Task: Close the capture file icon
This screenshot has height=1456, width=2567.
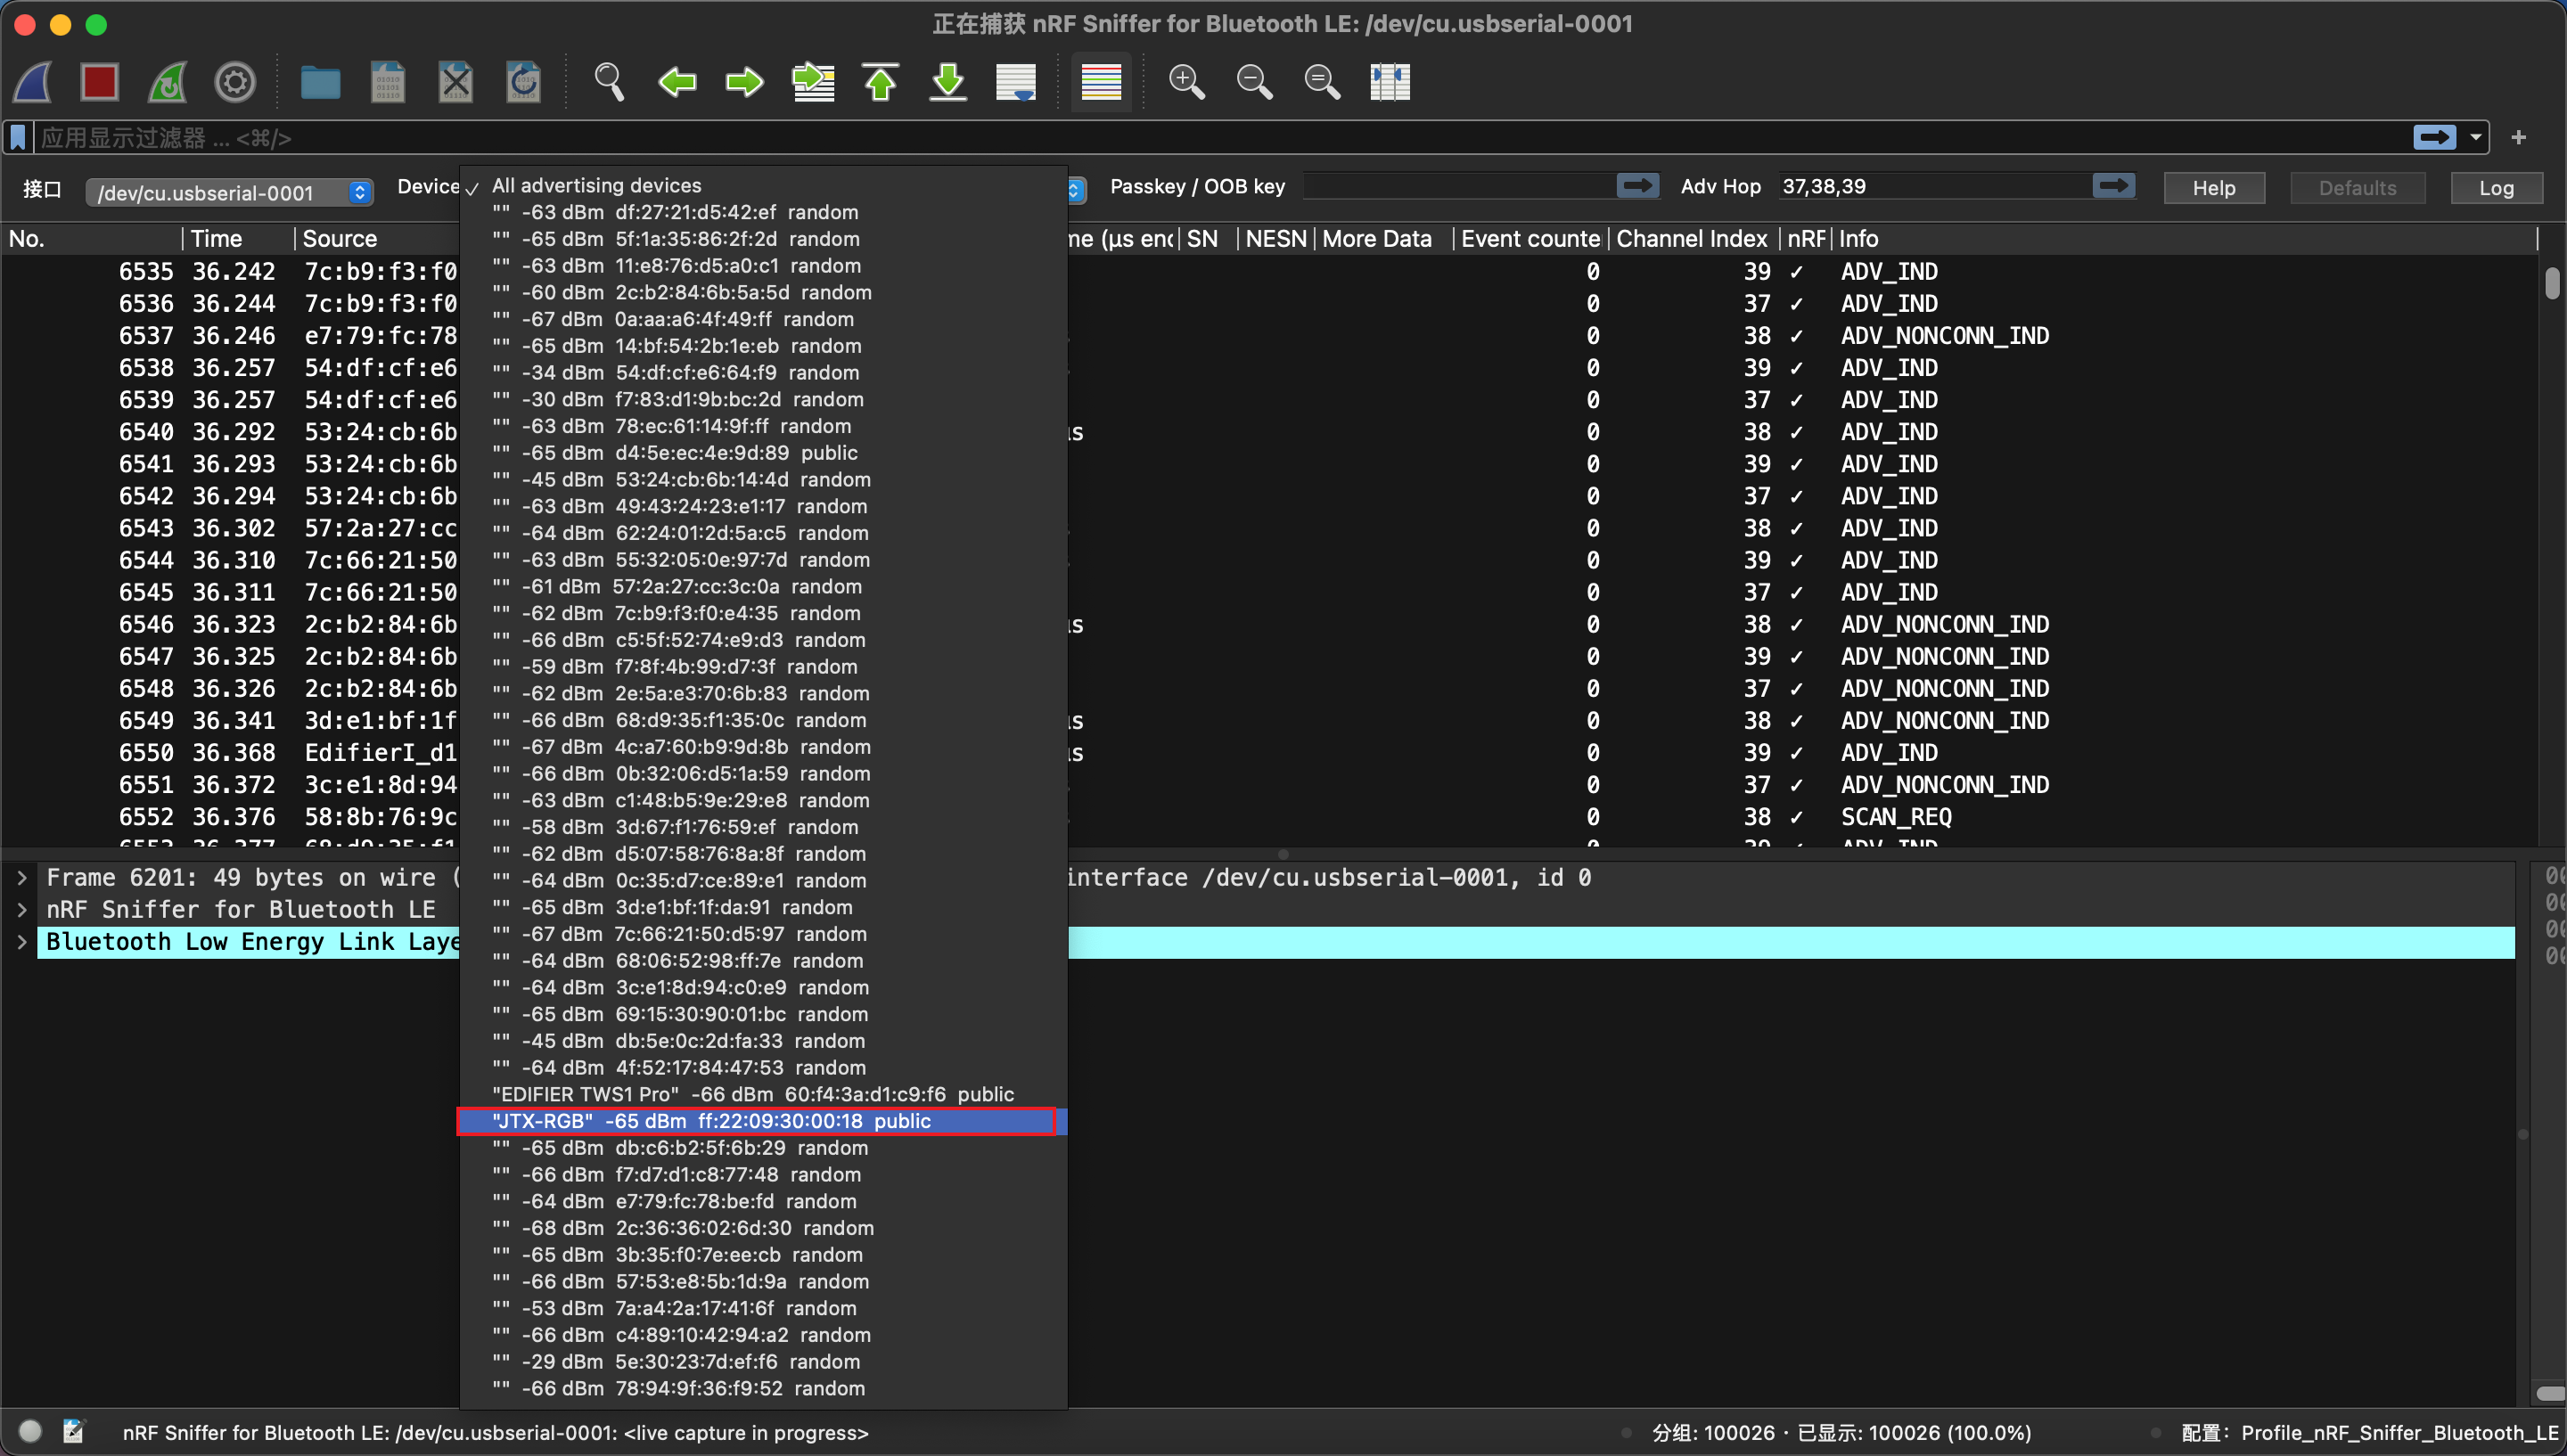Action: point(456,81)
